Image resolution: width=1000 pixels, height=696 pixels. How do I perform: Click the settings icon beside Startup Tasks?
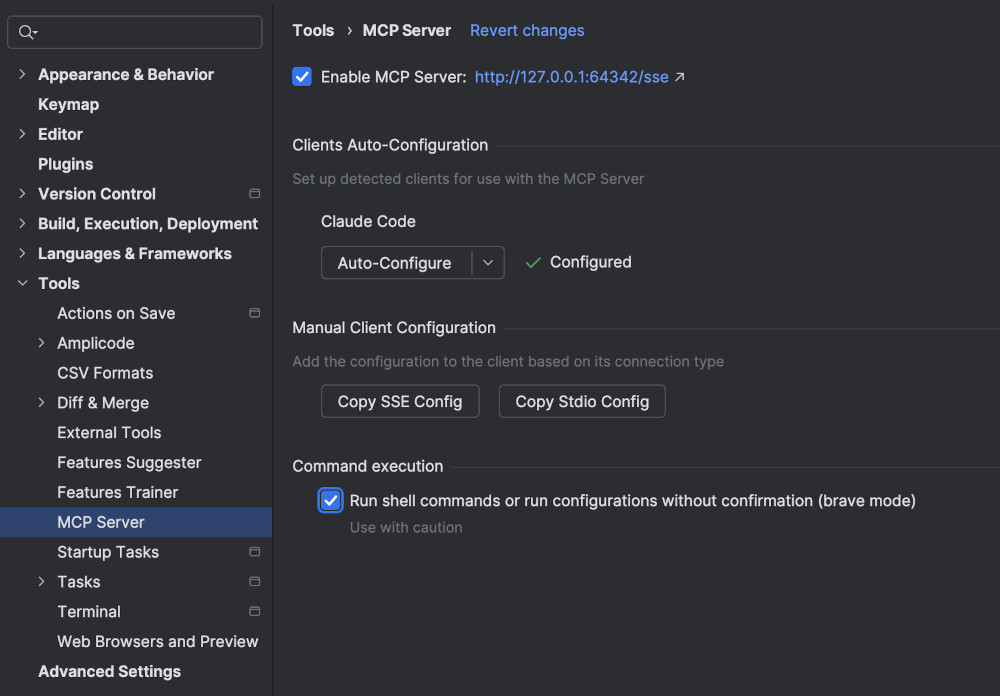(254, 551)
